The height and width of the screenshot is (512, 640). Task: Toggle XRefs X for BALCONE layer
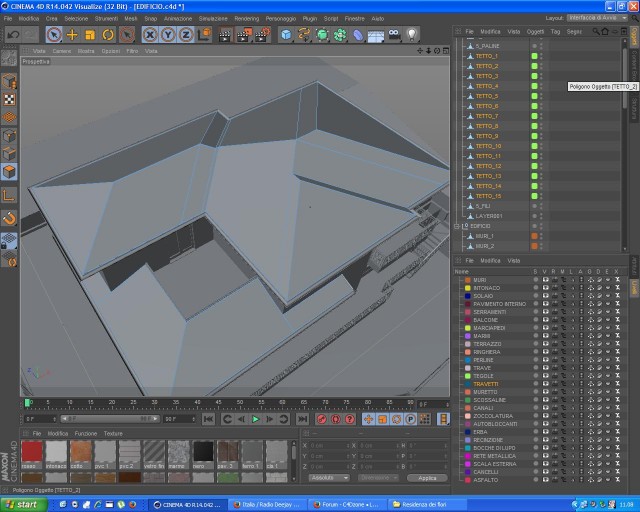tap(617, 320)
